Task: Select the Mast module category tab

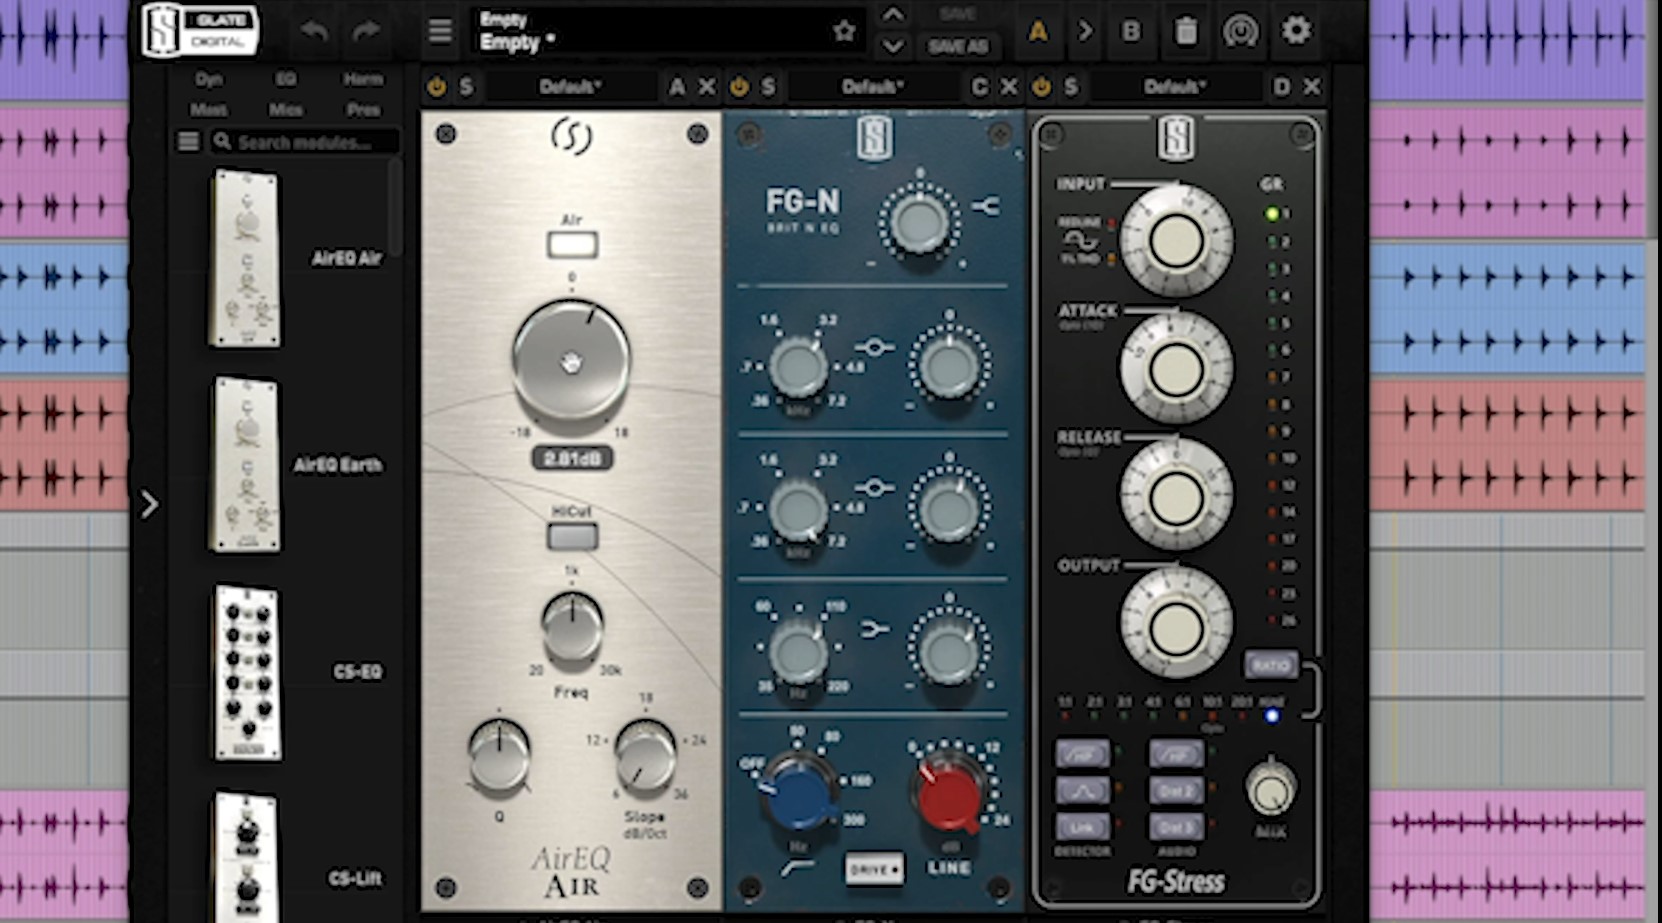Action: pos(208,109)
